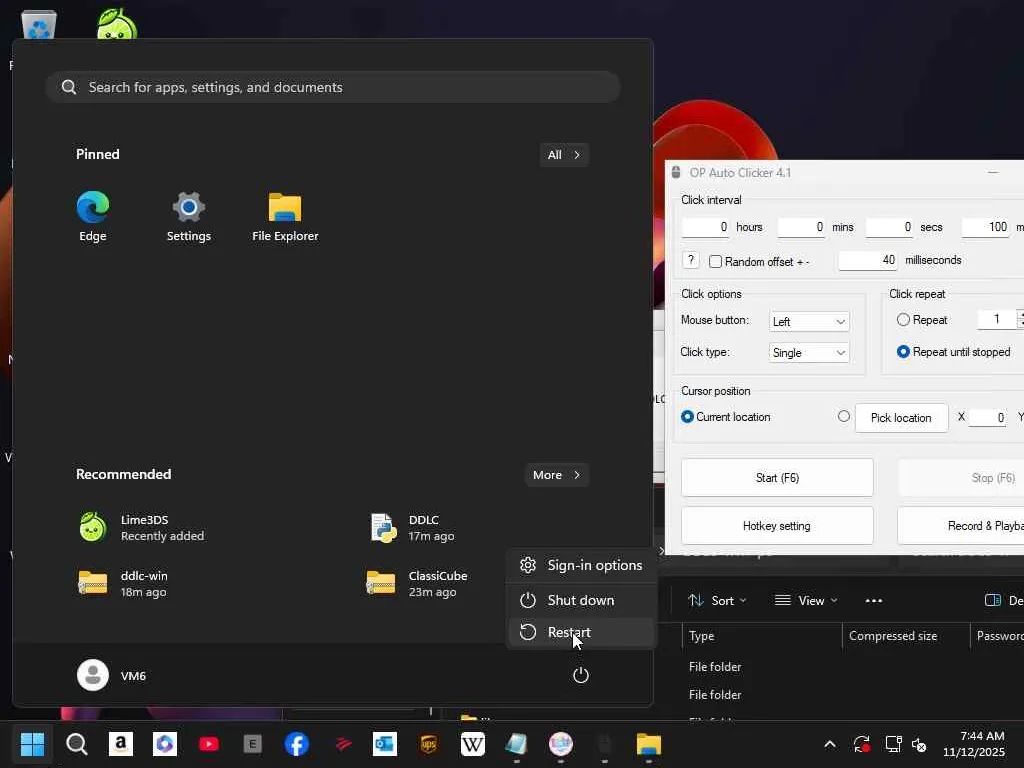Toggle the Details pane in File Explorer

pyautogui.click(x=1004, y=600)
